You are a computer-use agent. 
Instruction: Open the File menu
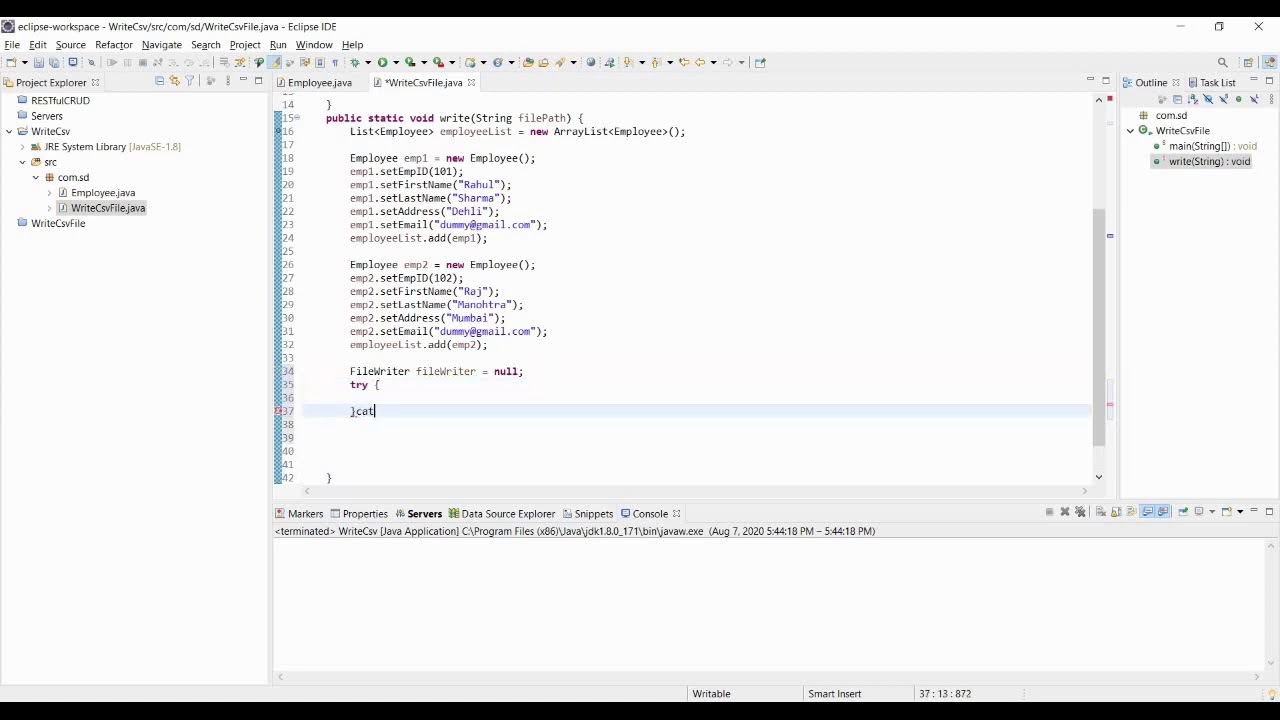(x=12, y=45)
